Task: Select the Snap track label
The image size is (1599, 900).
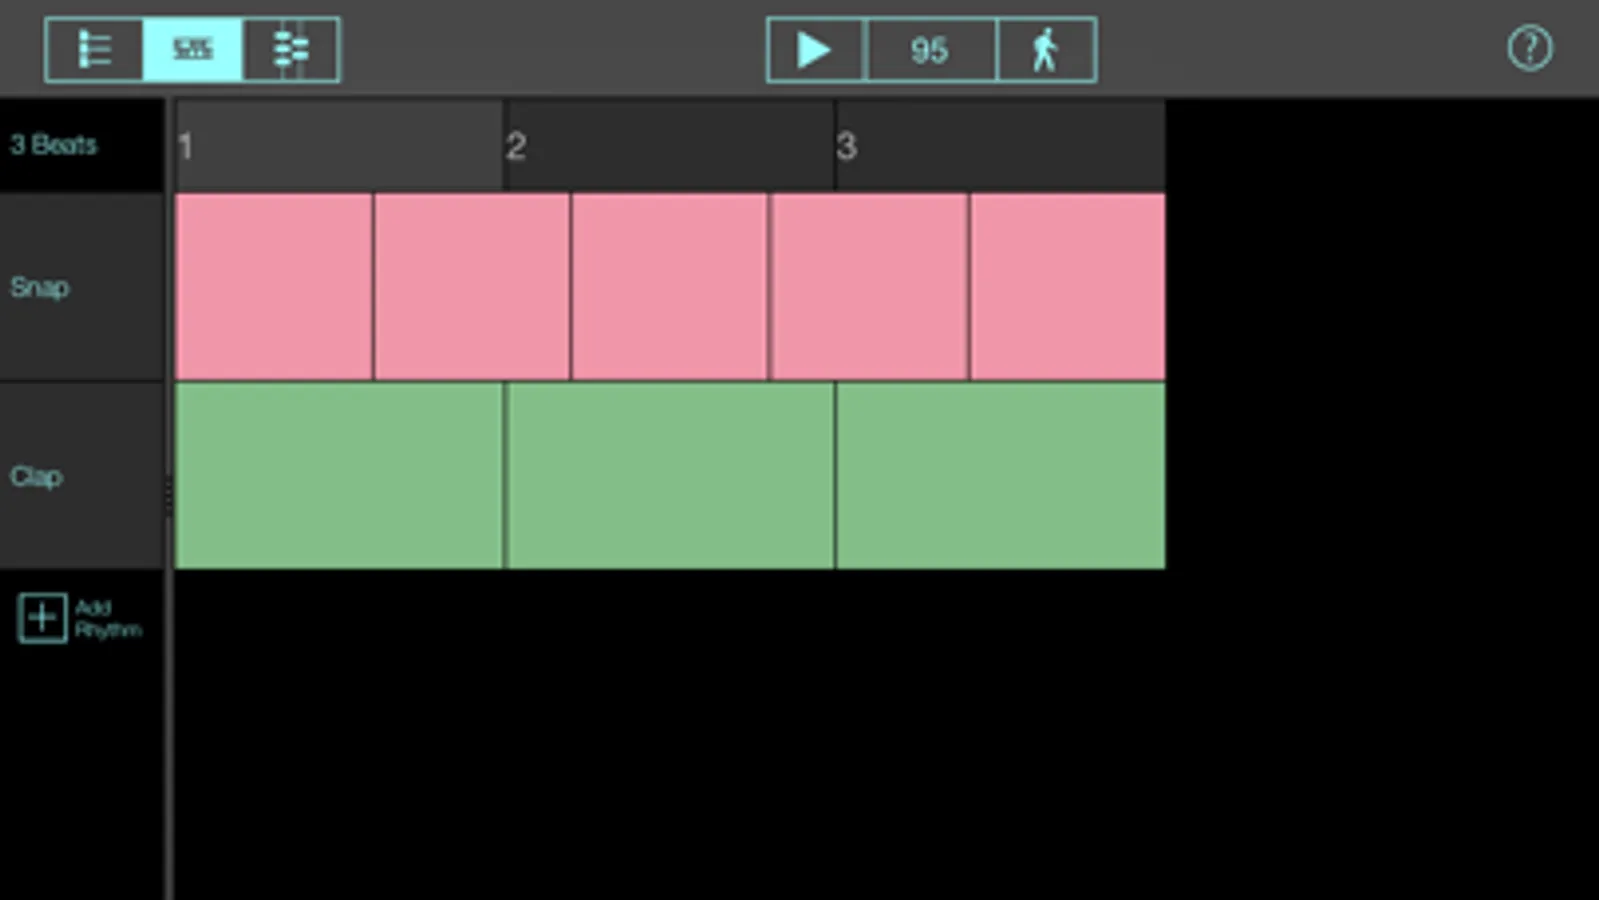Action: coord(40,288)
